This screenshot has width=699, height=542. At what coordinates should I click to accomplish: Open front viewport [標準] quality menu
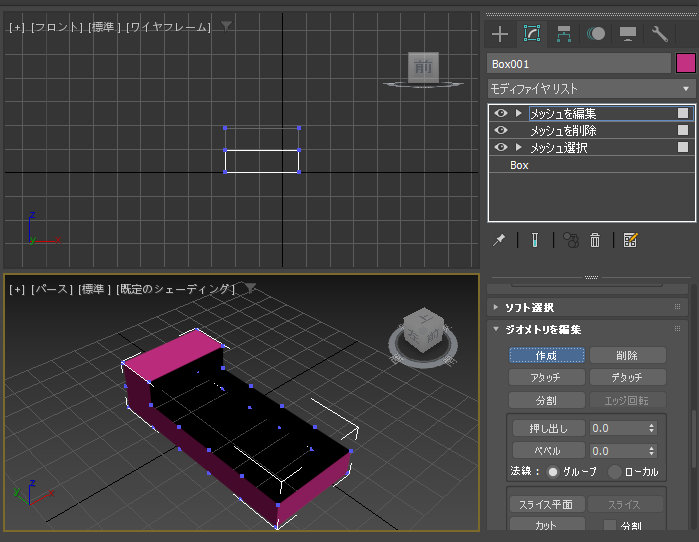pos(104,27)
